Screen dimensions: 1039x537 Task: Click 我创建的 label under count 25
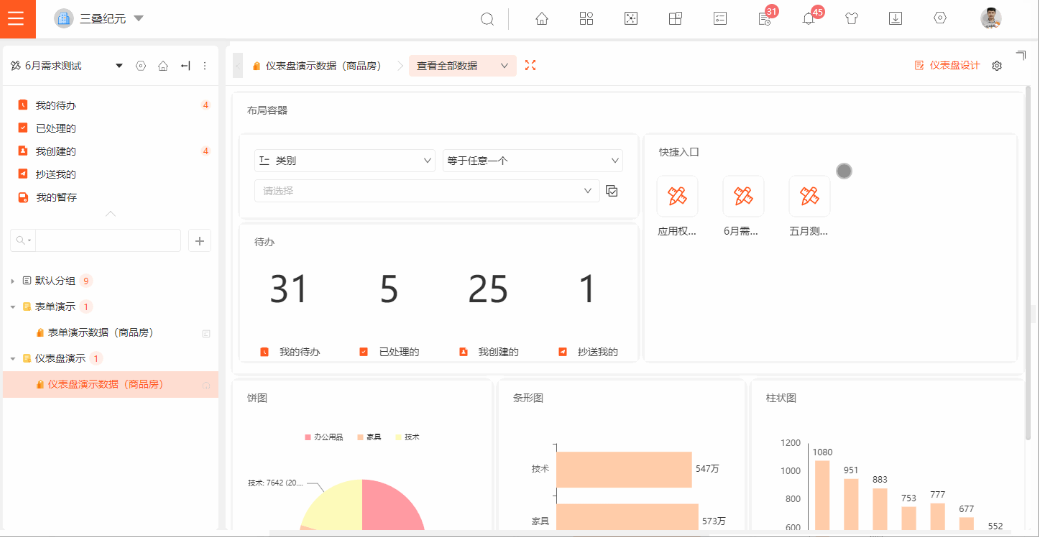498,352
